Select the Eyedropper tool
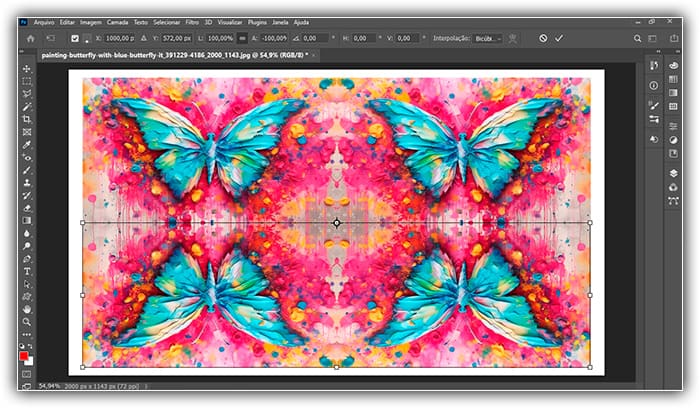The image size is (700, 408). 27,145
